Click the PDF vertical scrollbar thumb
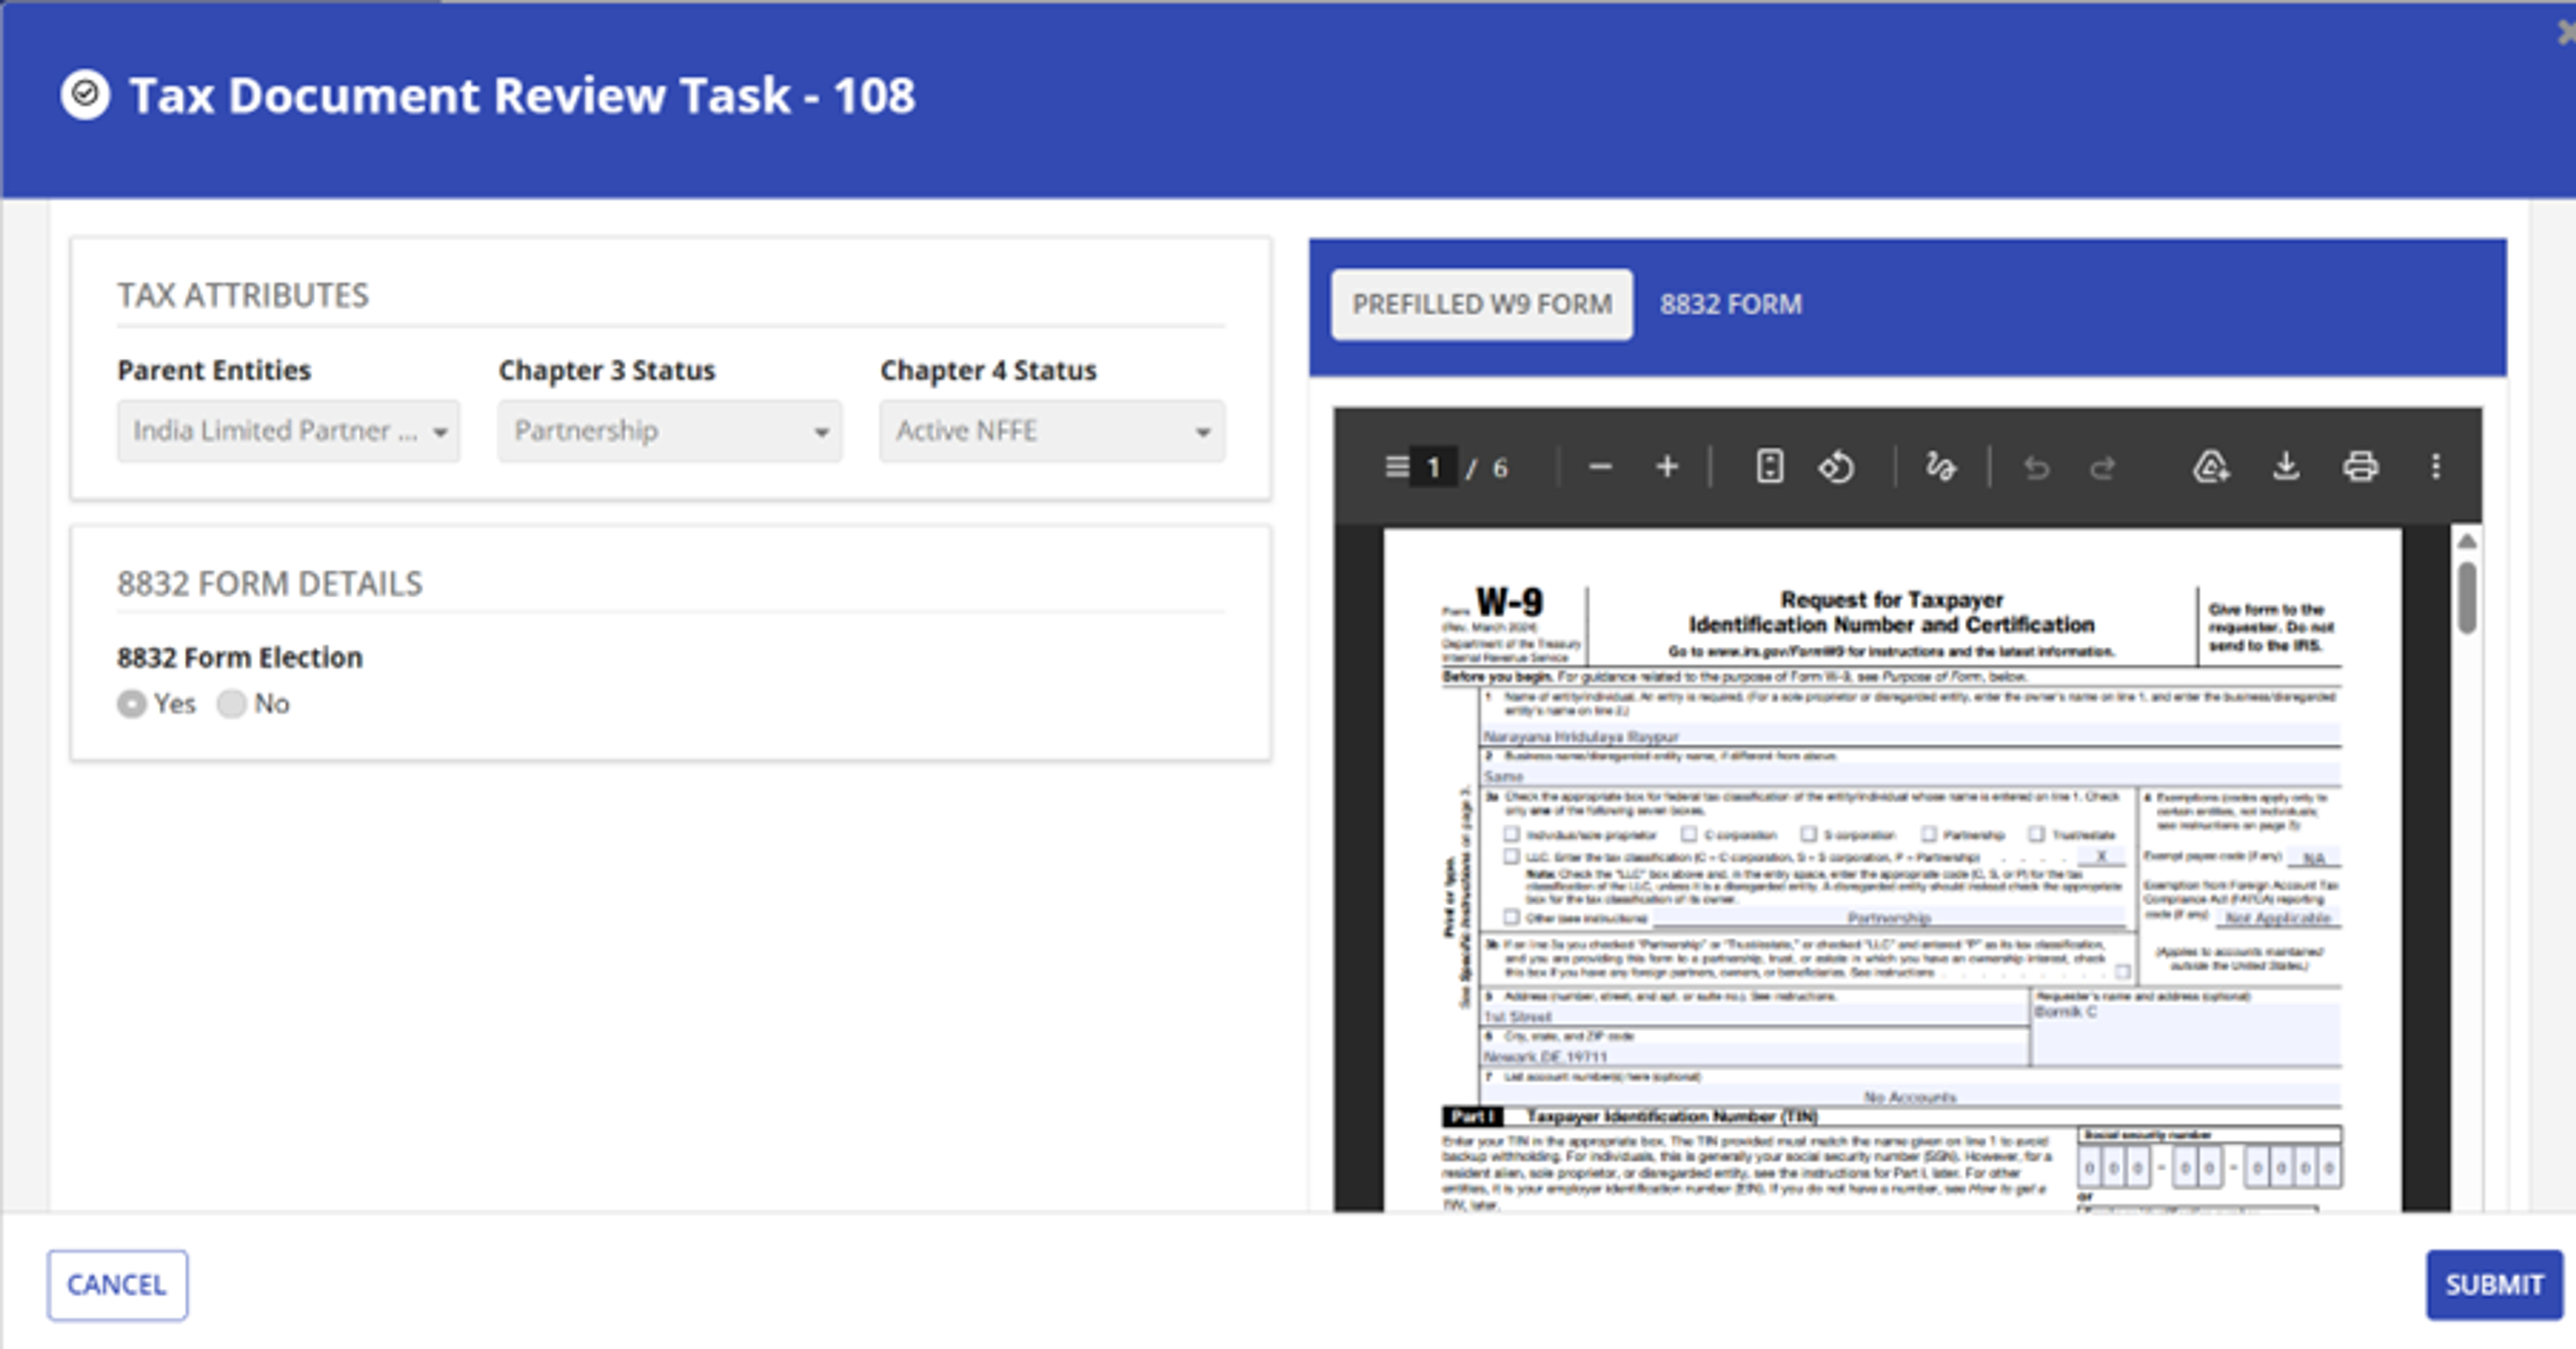Screen dimensions: 2576x1349 pos(2467,597)
